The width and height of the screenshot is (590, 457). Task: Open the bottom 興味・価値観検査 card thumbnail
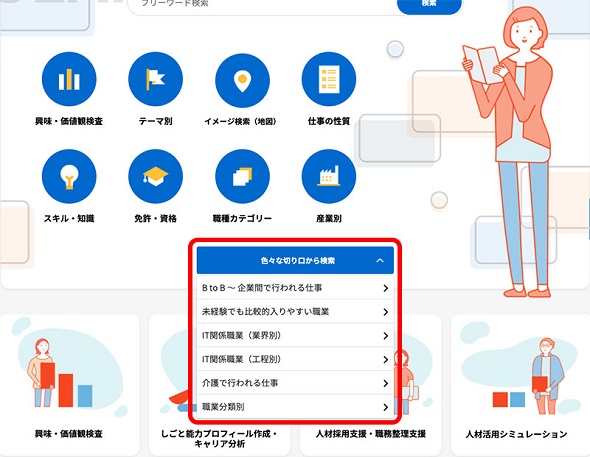(x=70, y=369)
